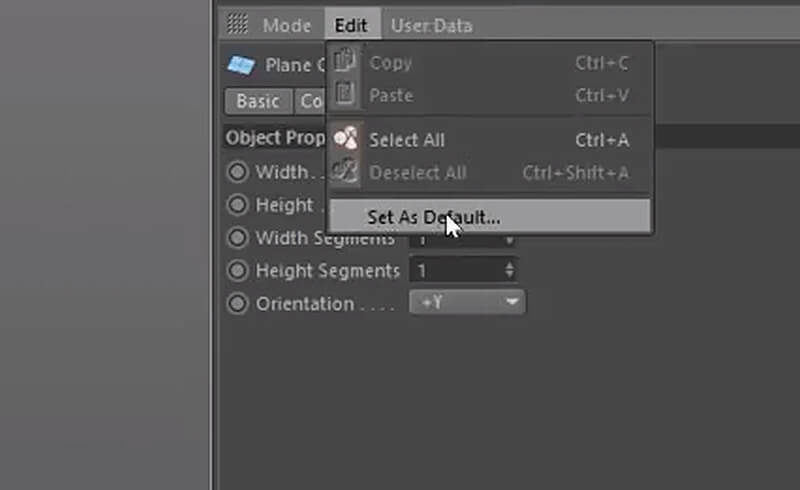Click the Copy clipboard icon
Viewport: 800px width, 490px height.
pos(345,60)
